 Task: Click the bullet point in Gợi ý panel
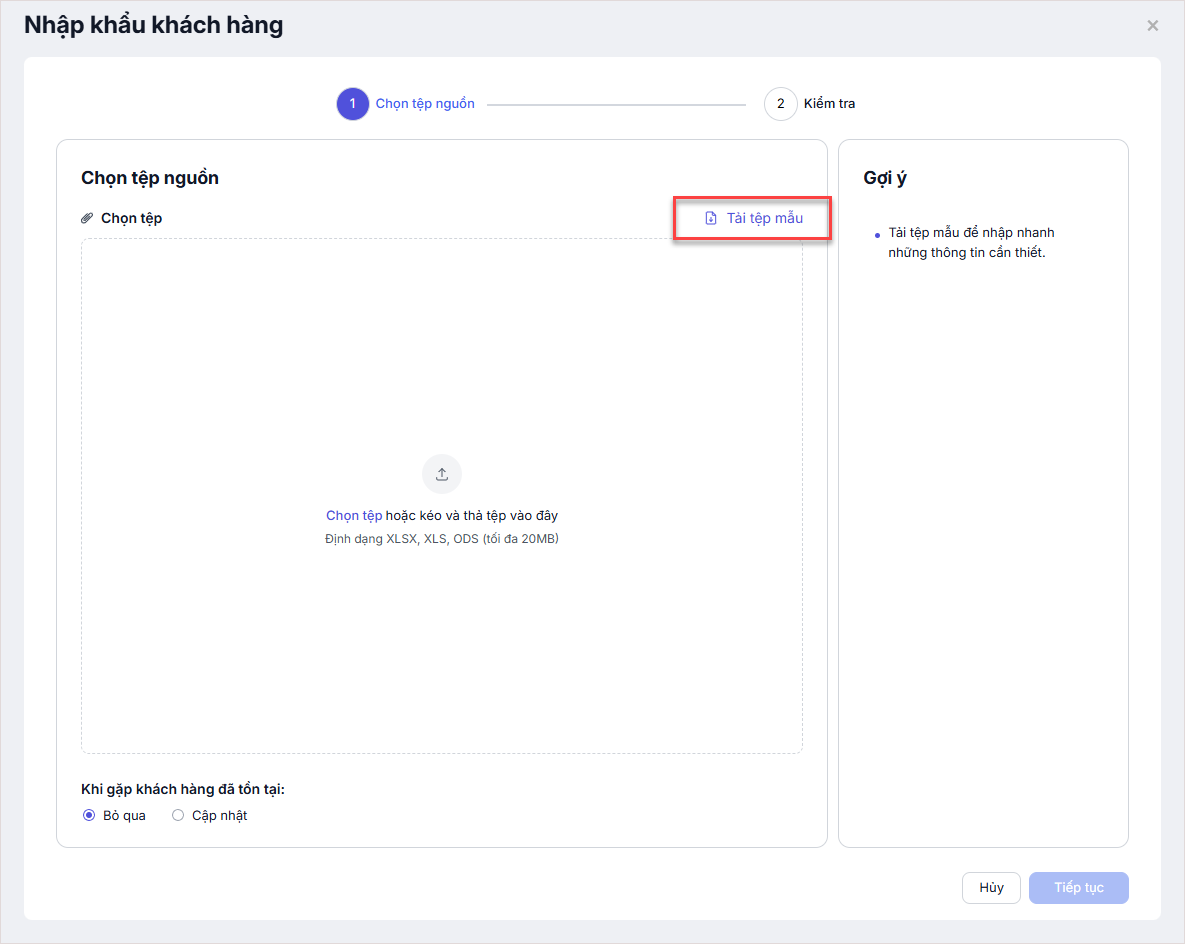click(x=877, y=235)
